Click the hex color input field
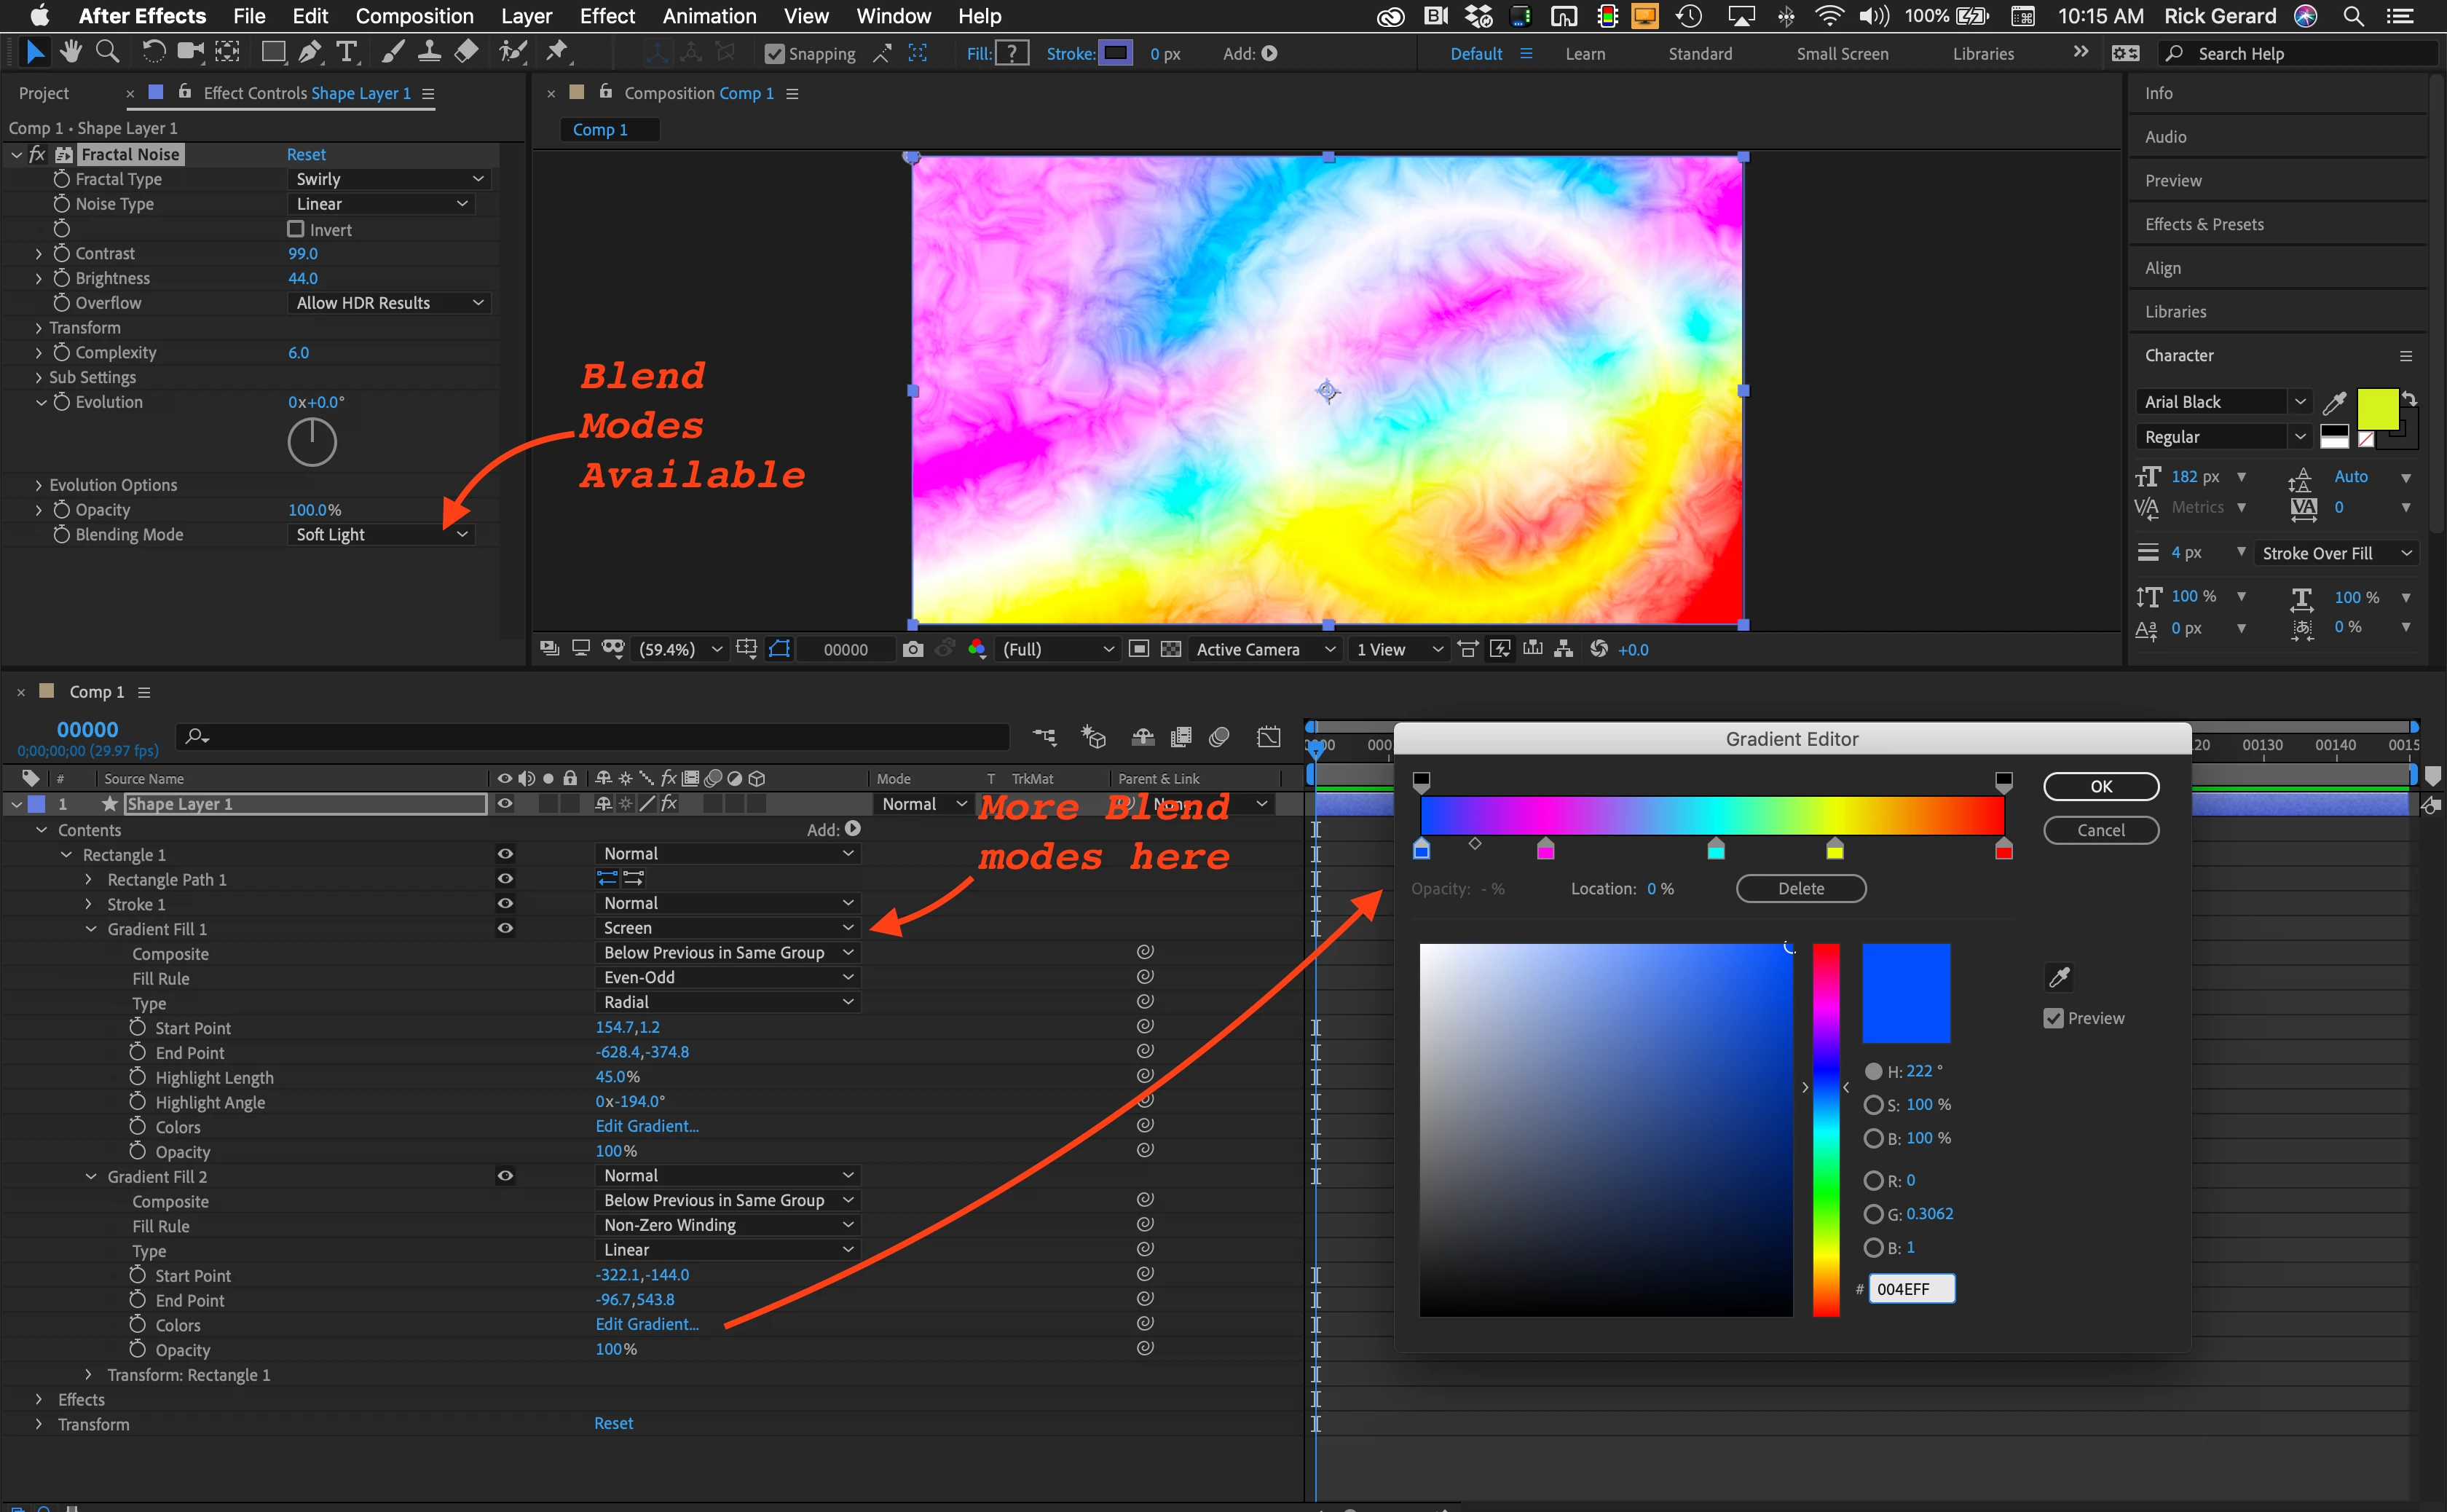Viewport: 2447px width, 1512px height. 1910,1289
